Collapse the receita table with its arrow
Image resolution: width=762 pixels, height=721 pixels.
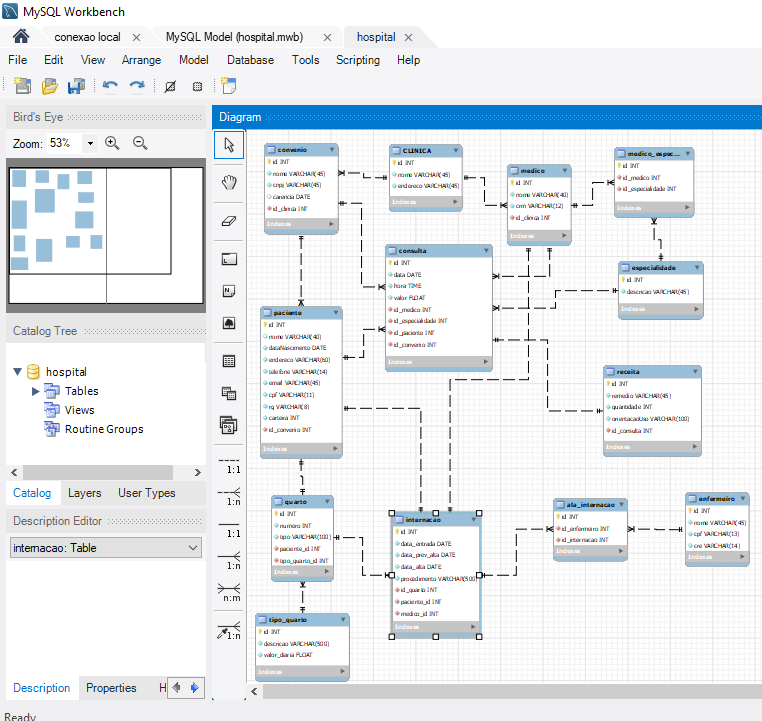[x=695, y=372]
